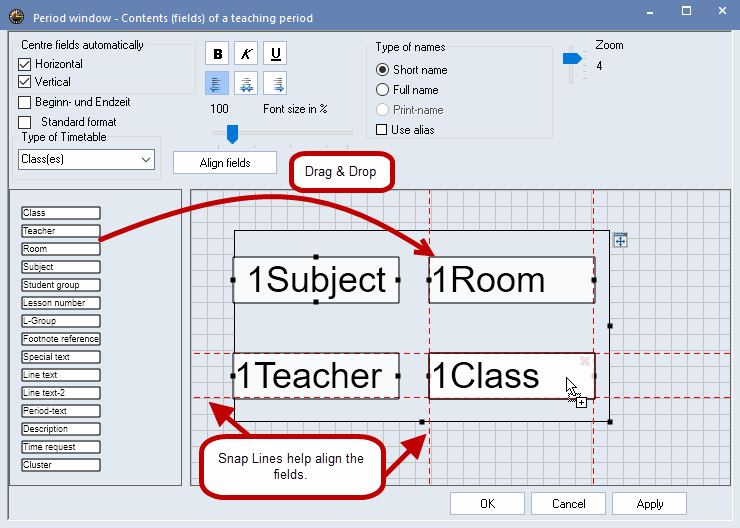This screenshot has width=740, height=528.
Task: Select the Footnote reference field item
Action: 61,339
